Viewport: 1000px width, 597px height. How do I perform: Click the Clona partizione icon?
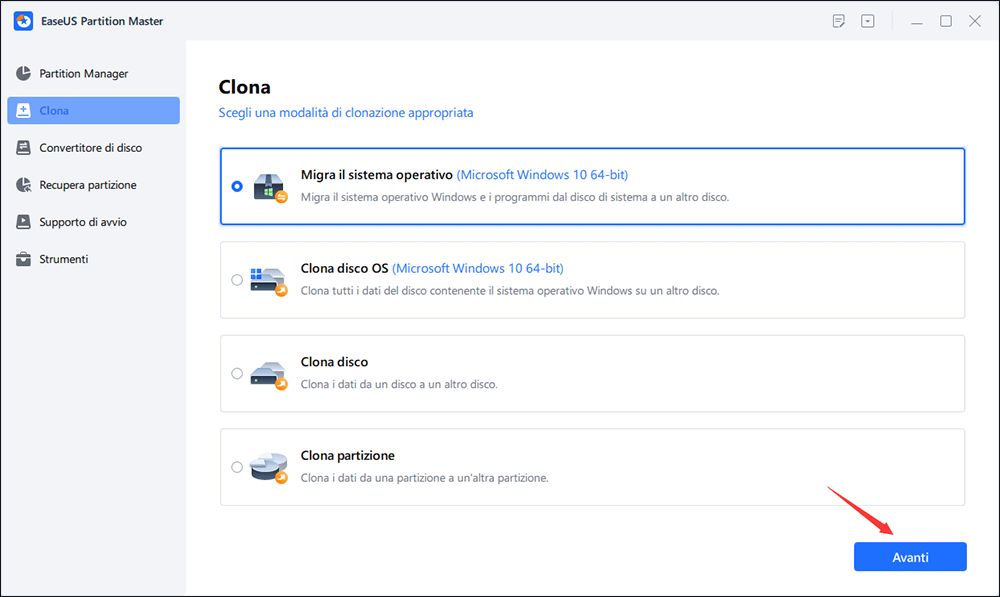[x=268, y=468]
